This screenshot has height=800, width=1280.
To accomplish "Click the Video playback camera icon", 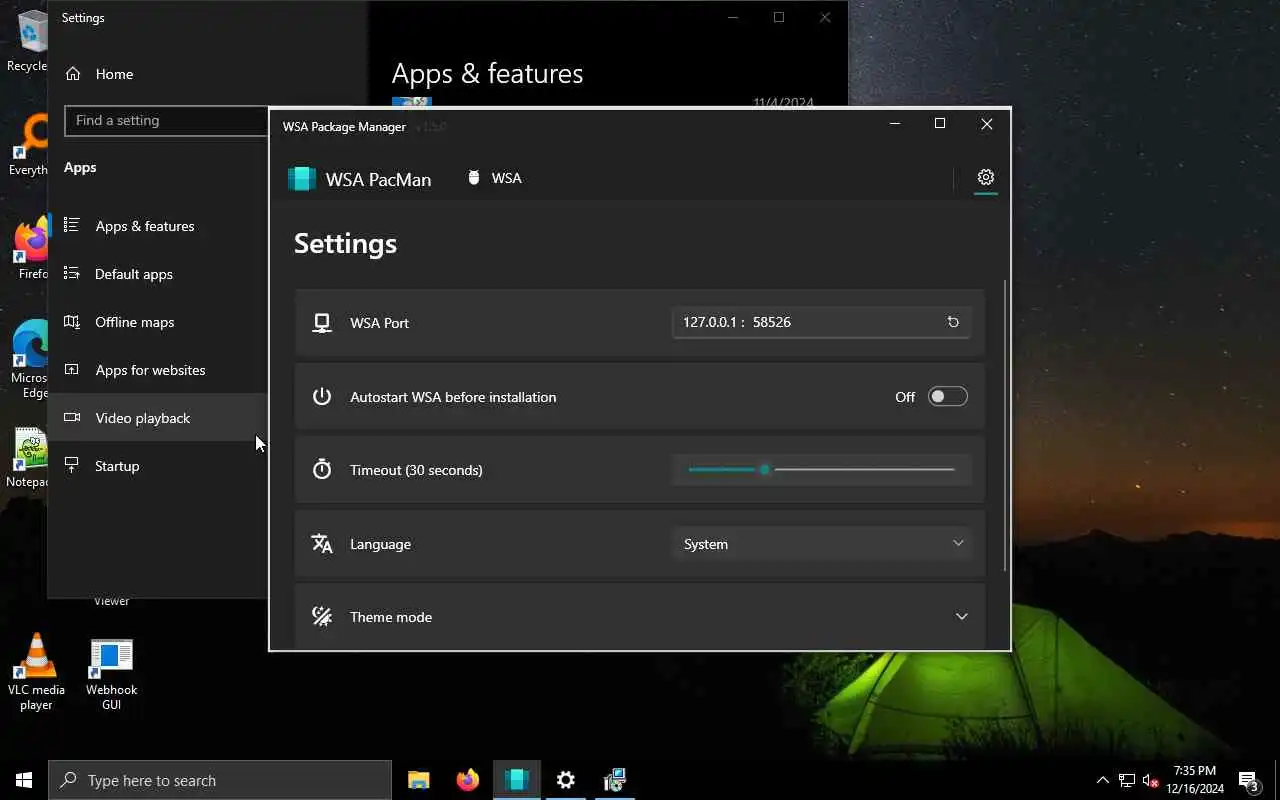I will coord(72,417).
